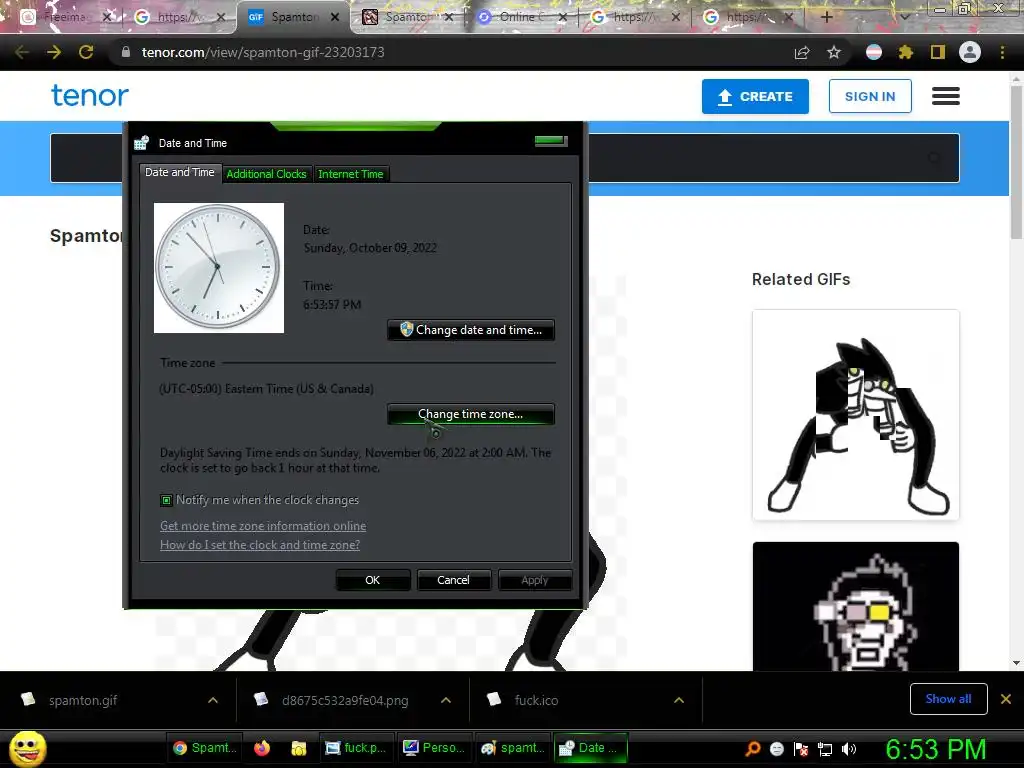Open the striped flag extension icon

[x=874, y=52]
